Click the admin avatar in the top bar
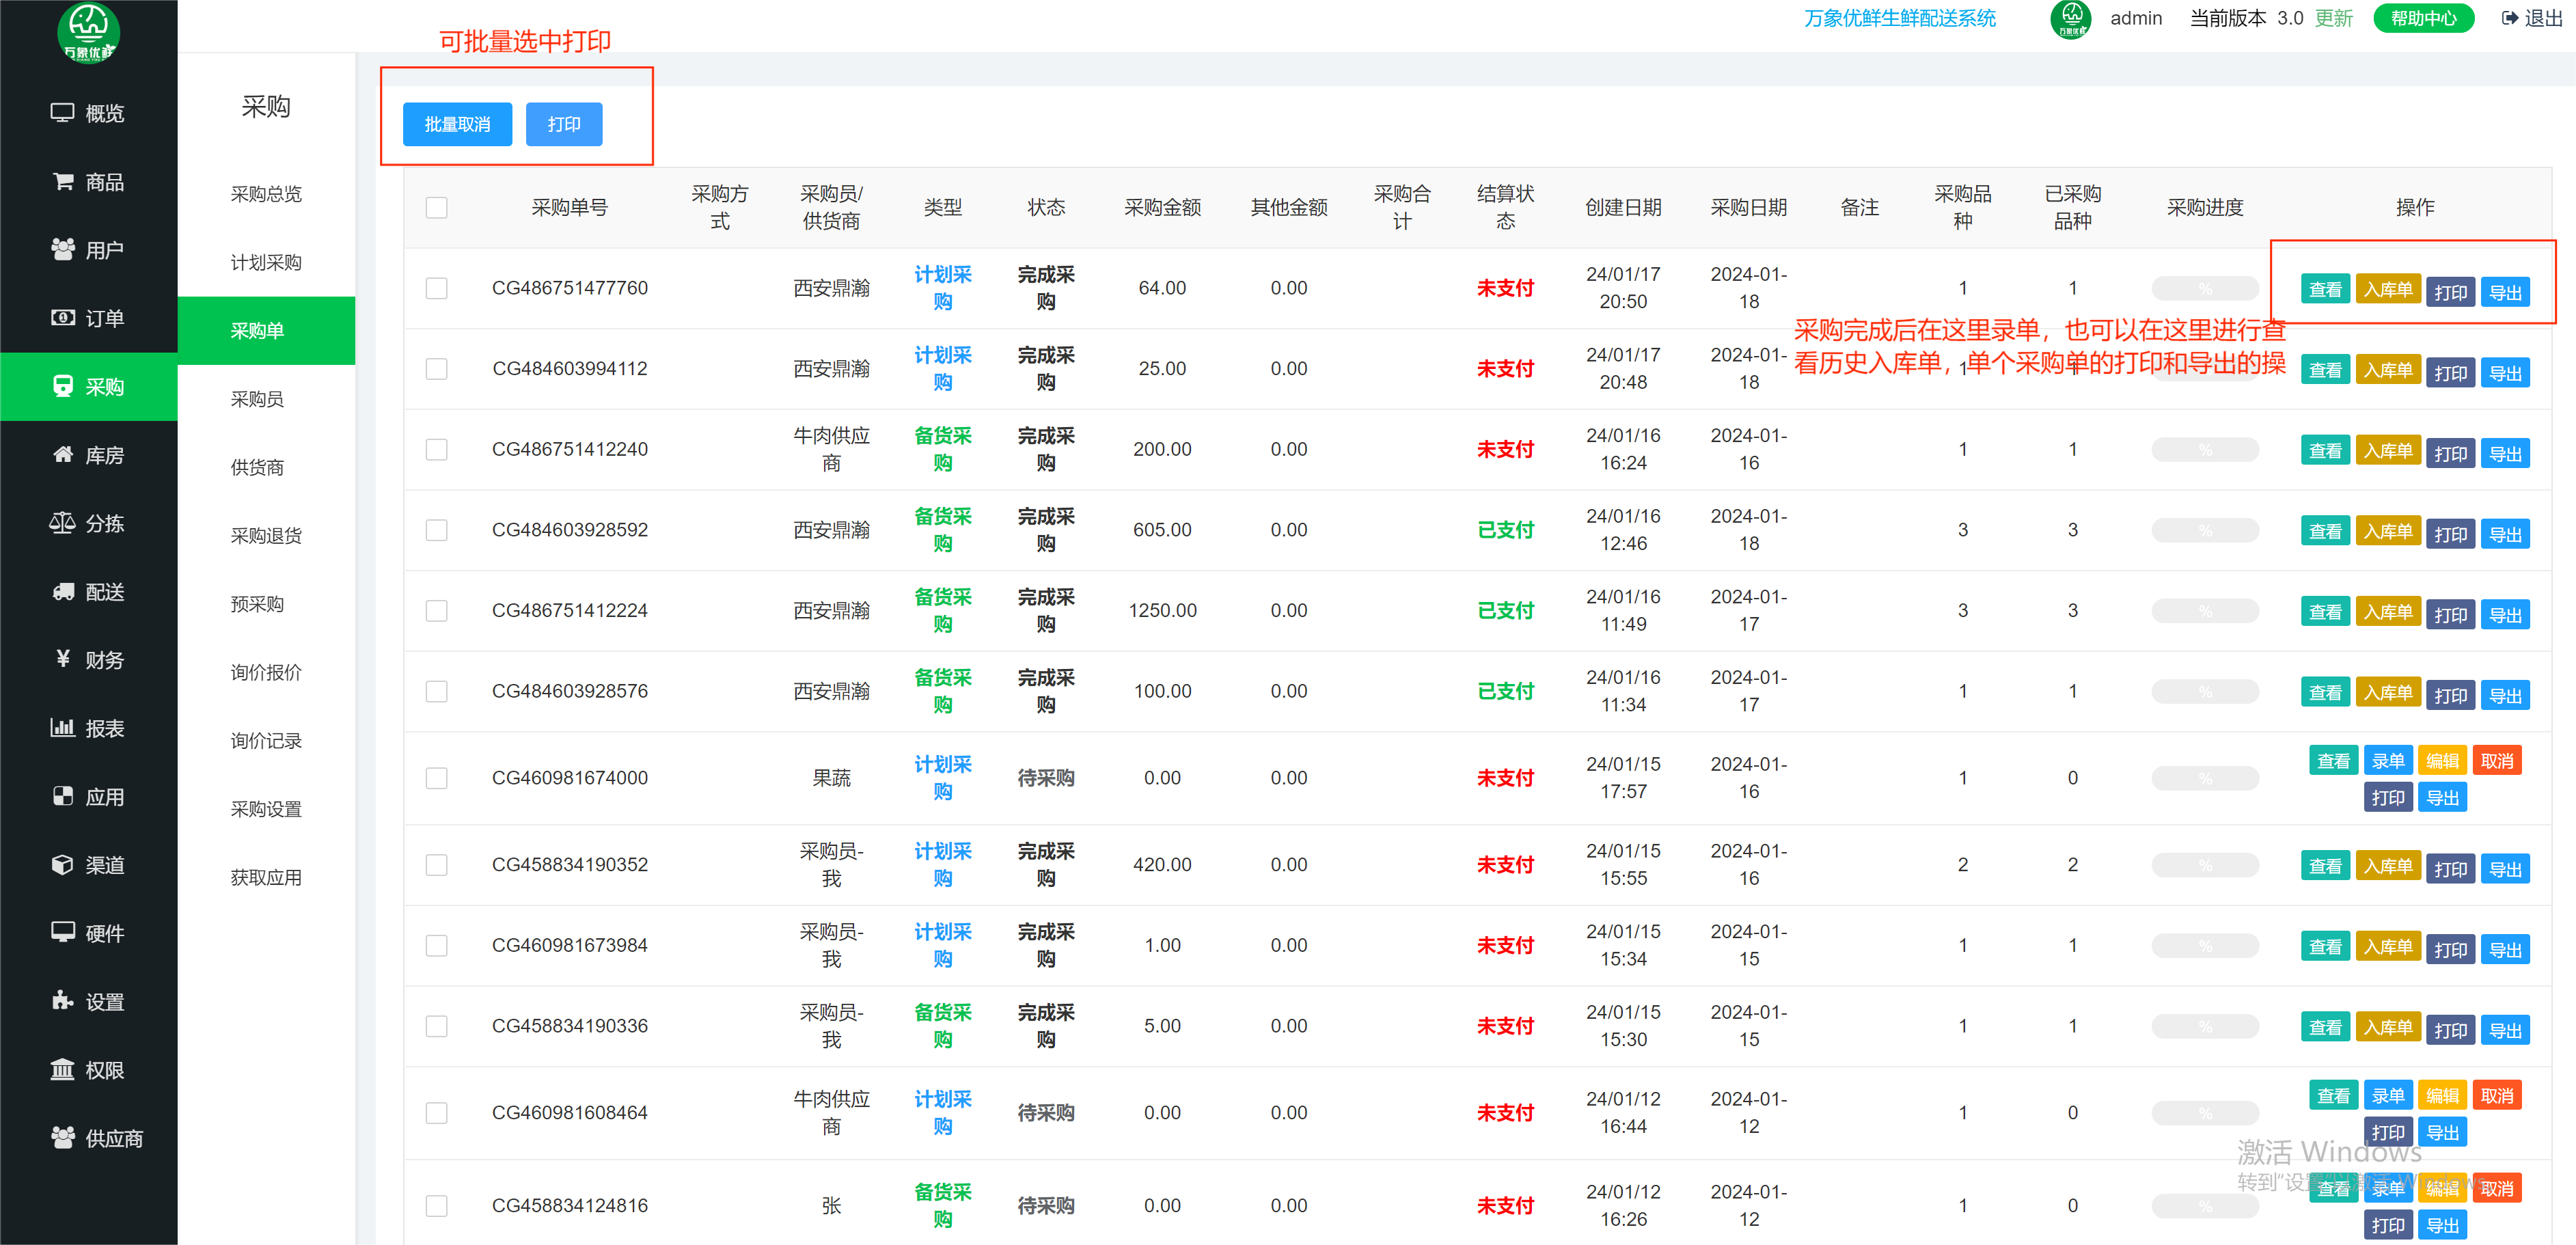This screenshot has height=1245, width=2576. 2071,18
